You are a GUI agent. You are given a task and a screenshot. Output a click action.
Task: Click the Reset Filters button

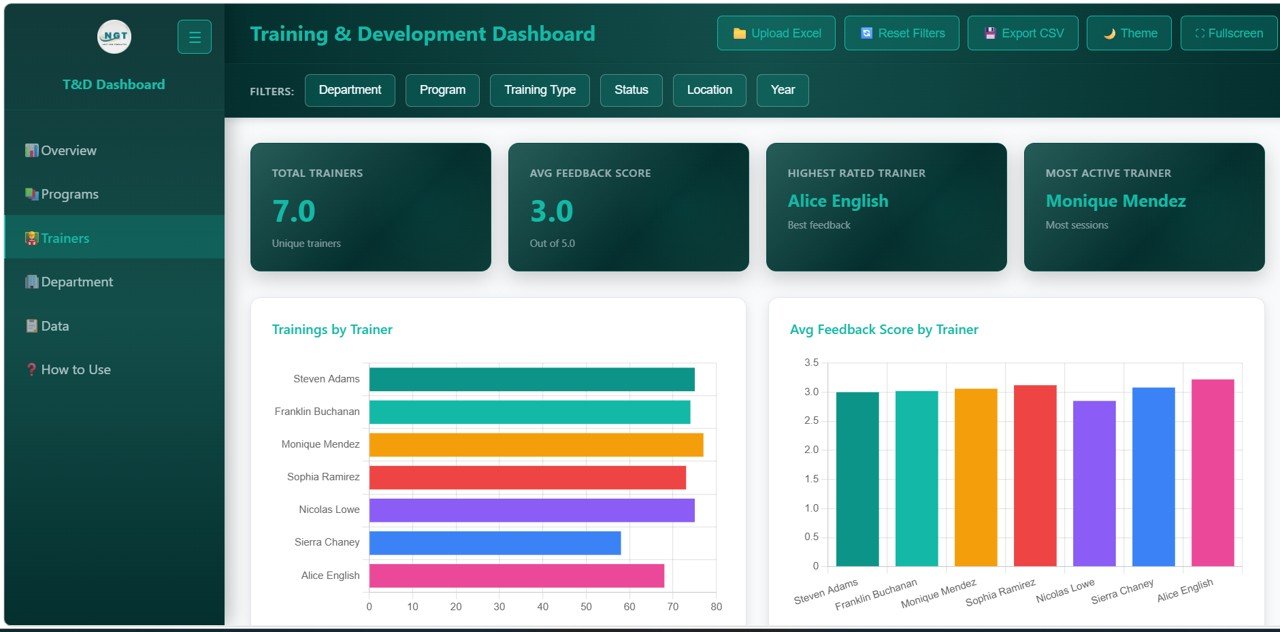901,32
